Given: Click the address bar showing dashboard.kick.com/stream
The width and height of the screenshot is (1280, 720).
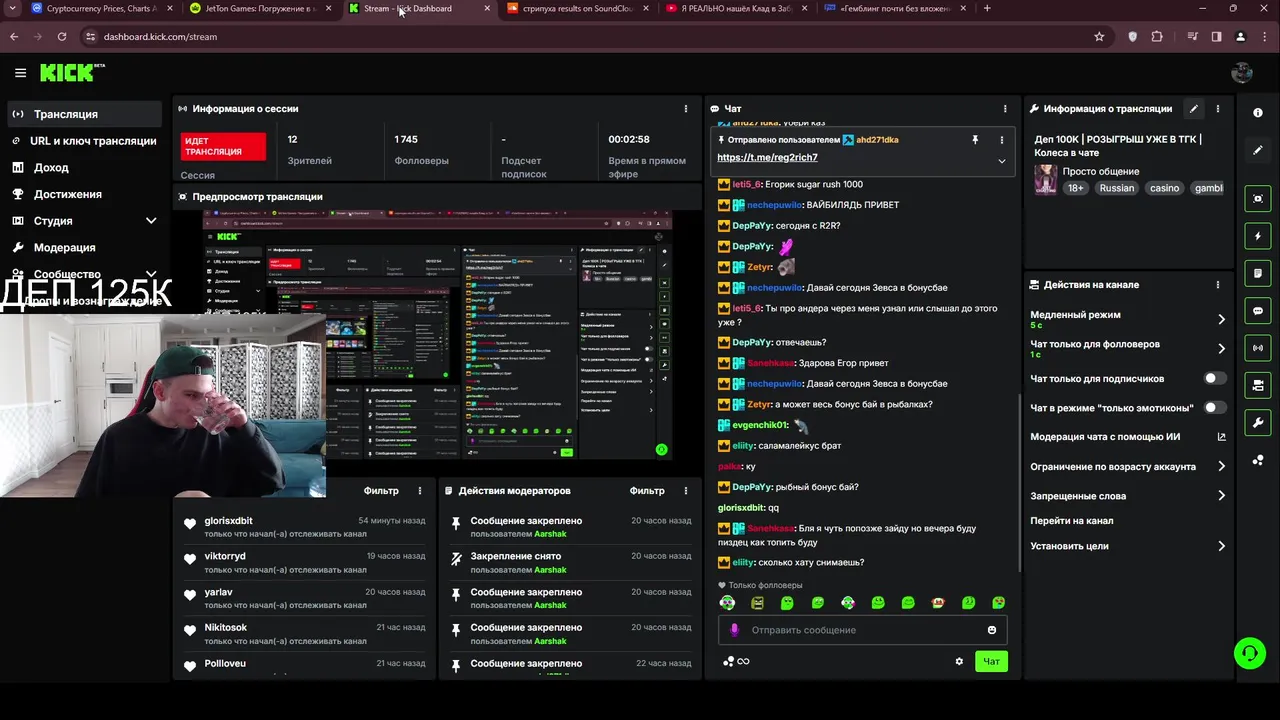Looking at the screenshot, I should [x=590, y=36].
